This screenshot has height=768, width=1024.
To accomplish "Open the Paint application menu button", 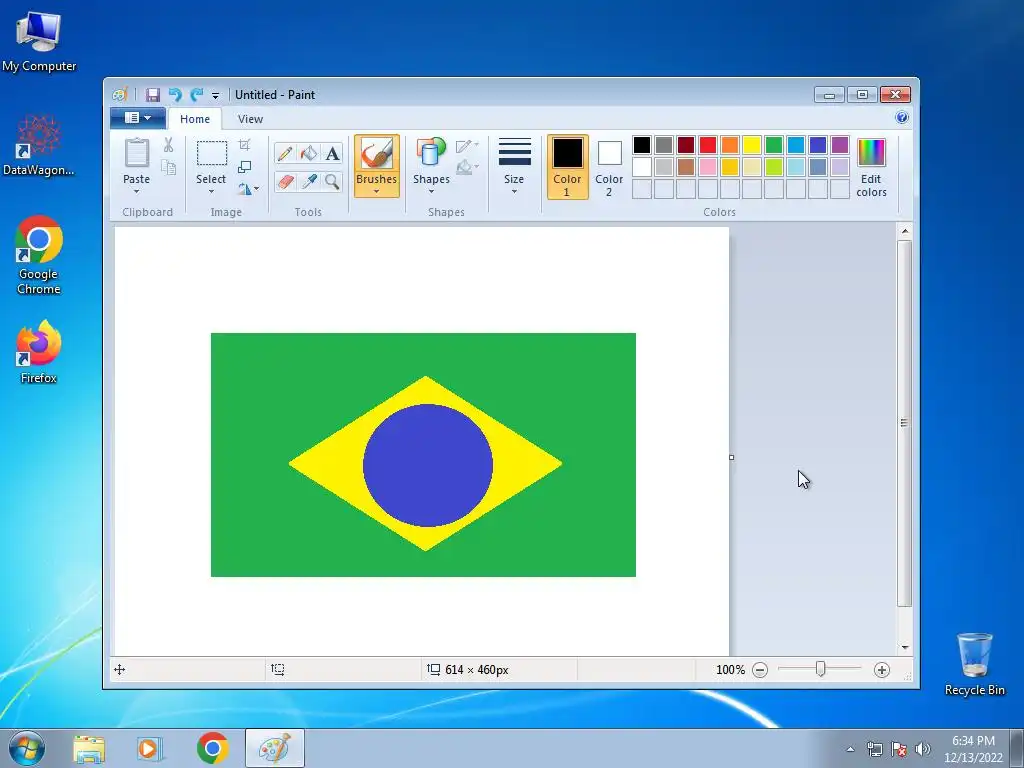I will click(x=138, y=118).
